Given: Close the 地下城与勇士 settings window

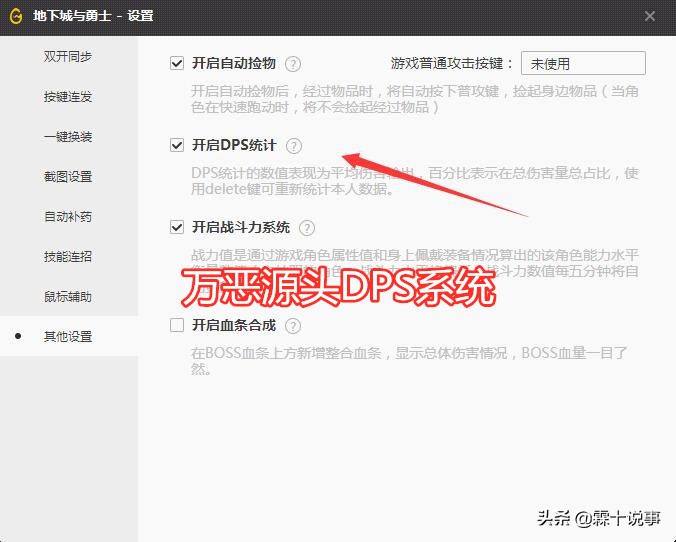Looking at the screenshot, I should [650, 16].
